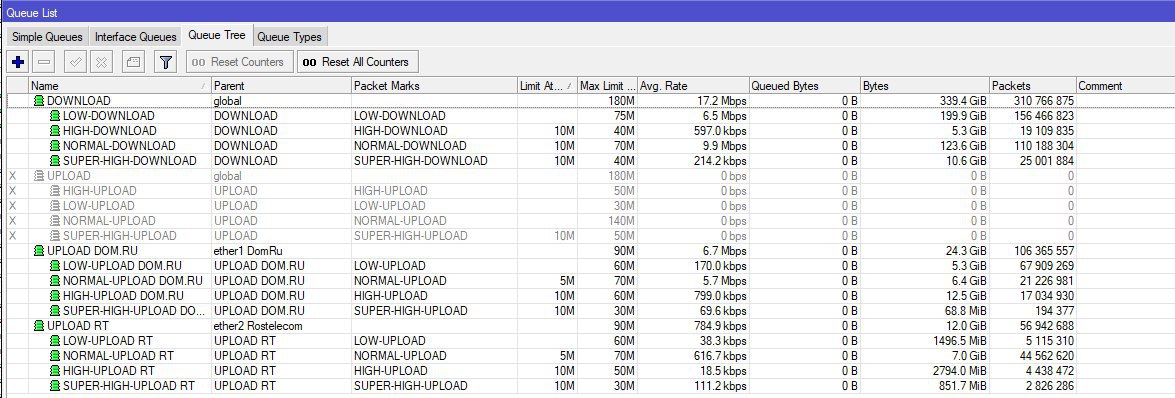The height and width of the screenshot is (398, 1175).
Task: Click the '310 766 875' packets cell
Action: point(1033,100)
